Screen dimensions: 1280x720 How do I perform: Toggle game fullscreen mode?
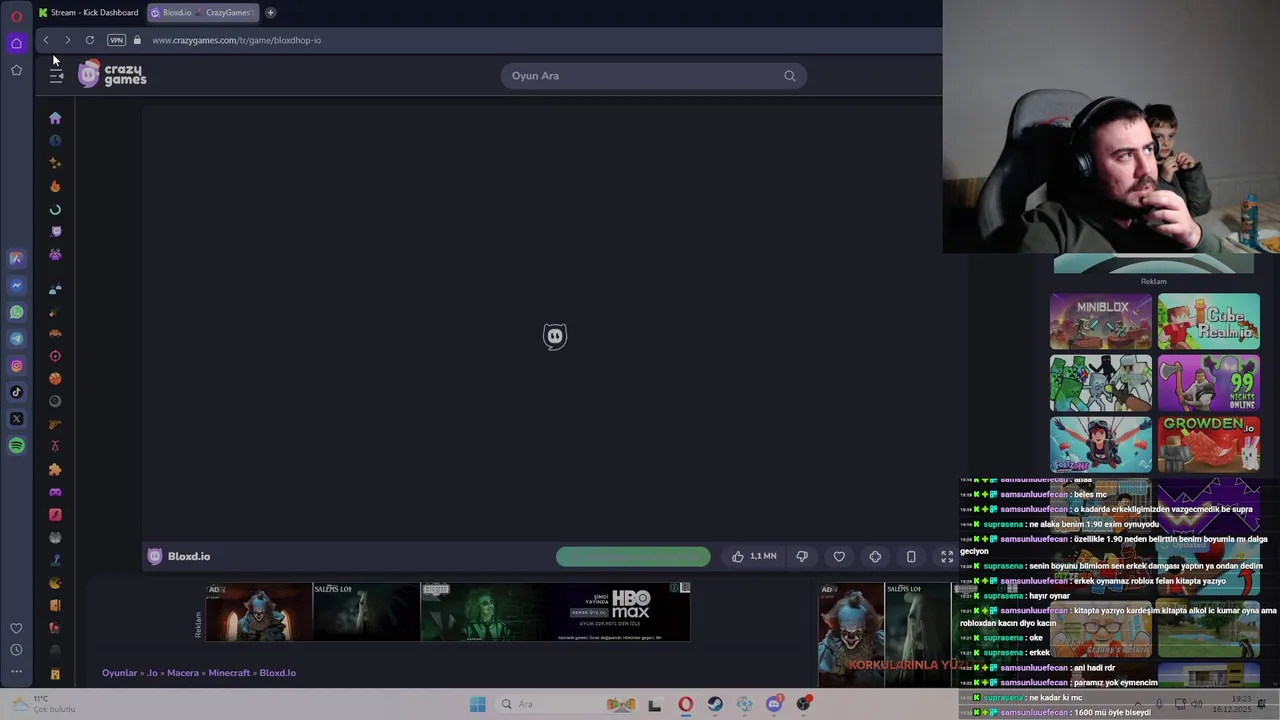947,556
